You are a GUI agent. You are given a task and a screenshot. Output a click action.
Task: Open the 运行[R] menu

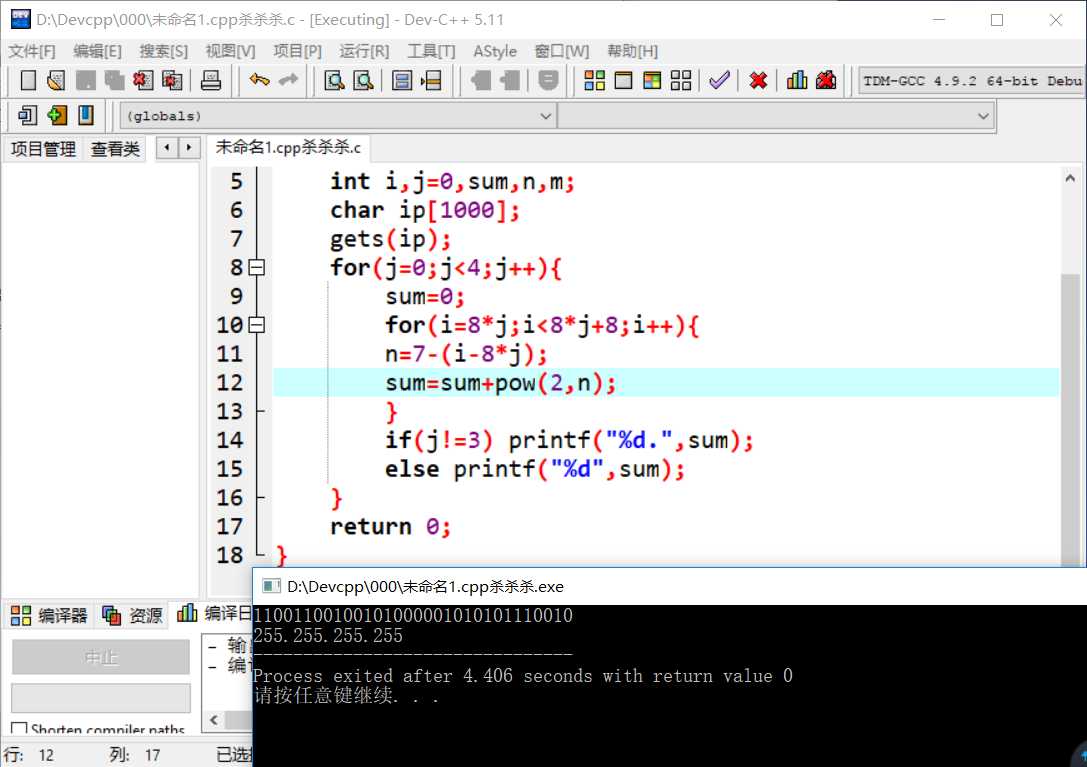click(364, 51)
